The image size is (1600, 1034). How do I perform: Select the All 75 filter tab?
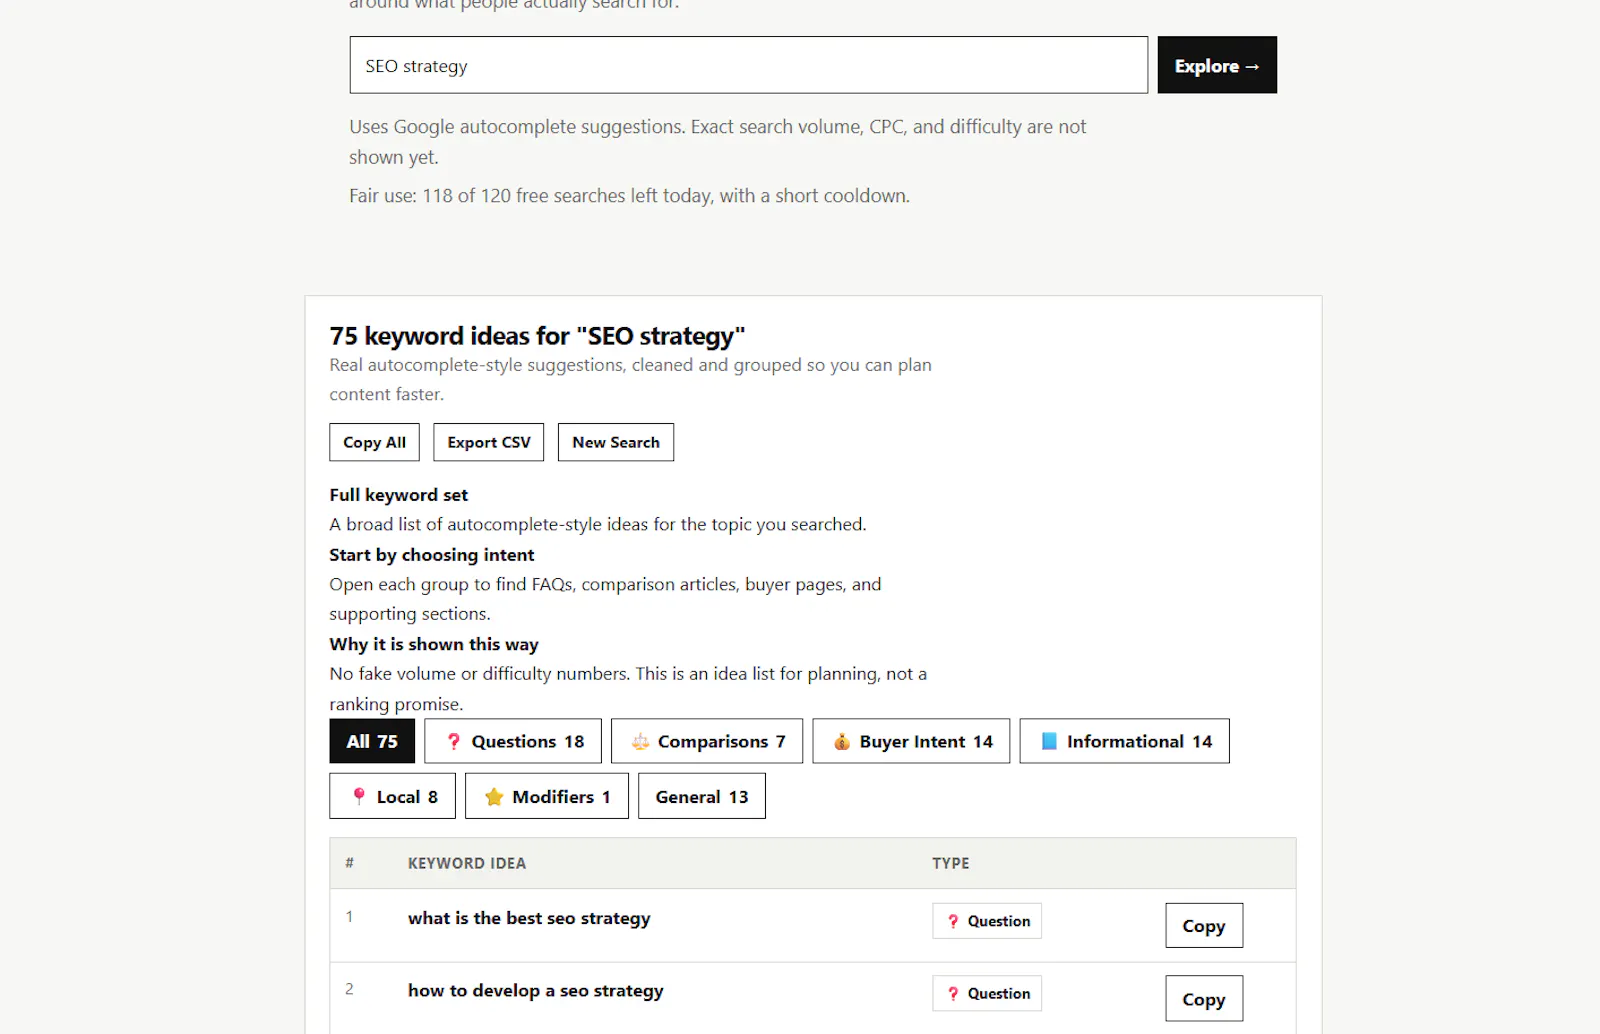(x=372, y=741)
